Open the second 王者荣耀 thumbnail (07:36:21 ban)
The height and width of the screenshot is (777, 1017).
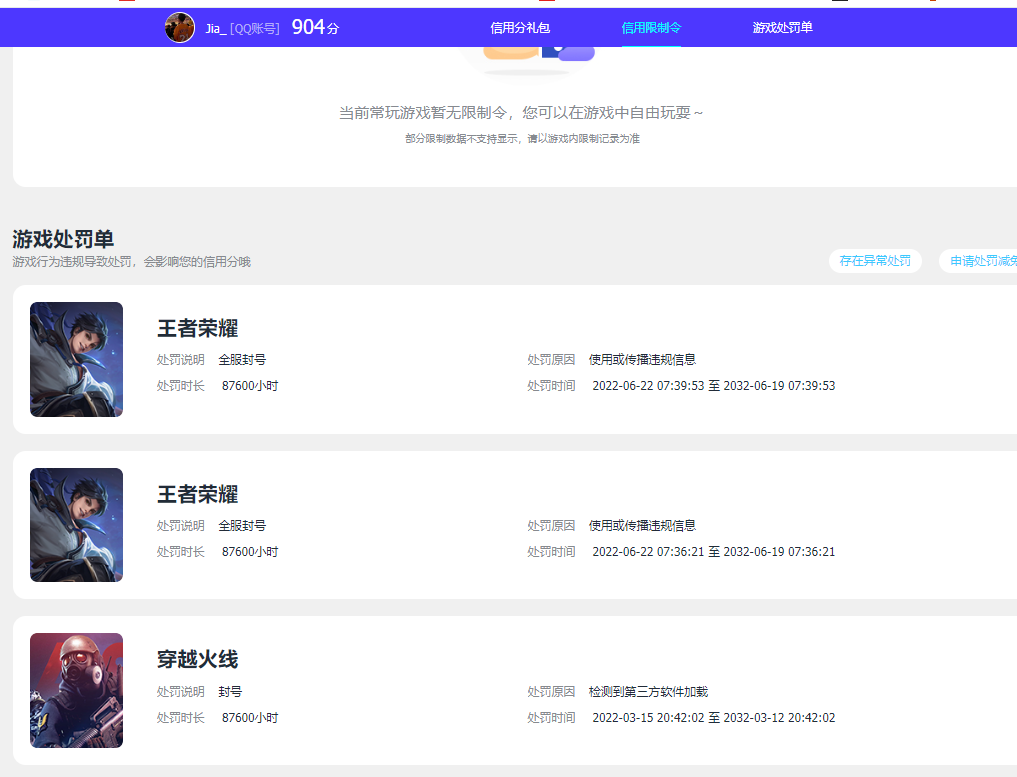(x=77, y=525)
